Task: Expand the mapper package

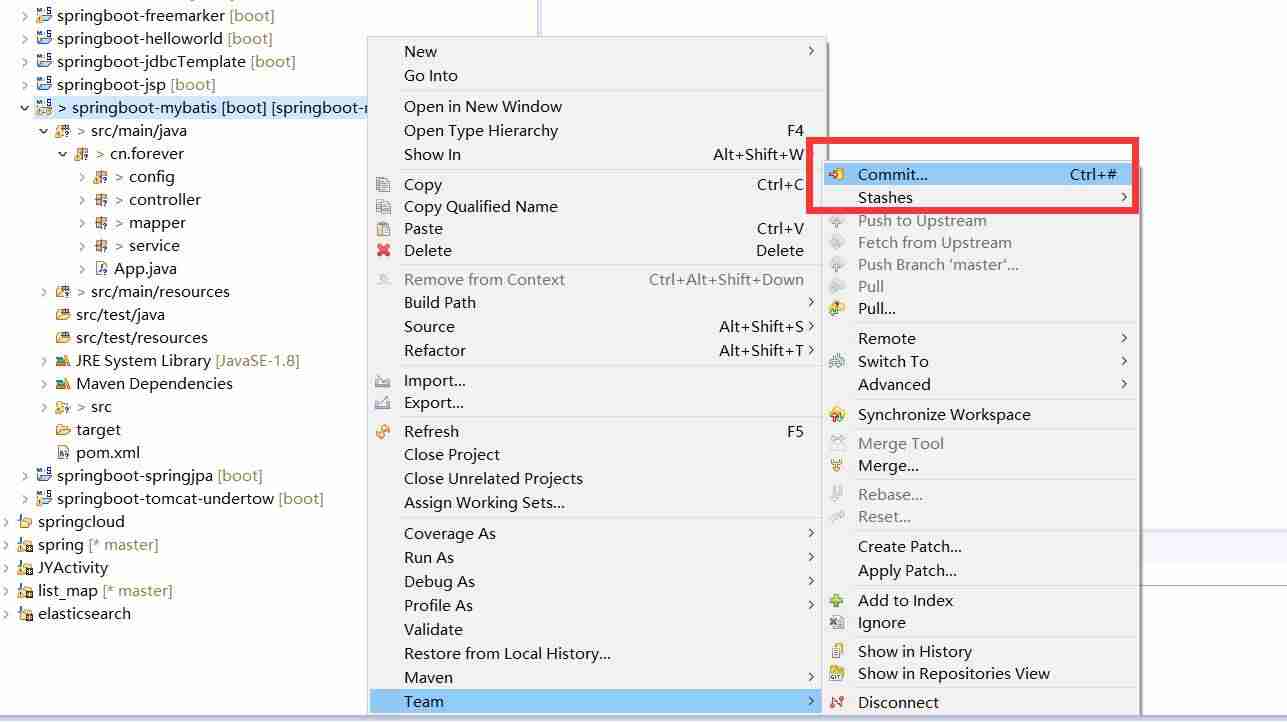Action: point(82,223)
